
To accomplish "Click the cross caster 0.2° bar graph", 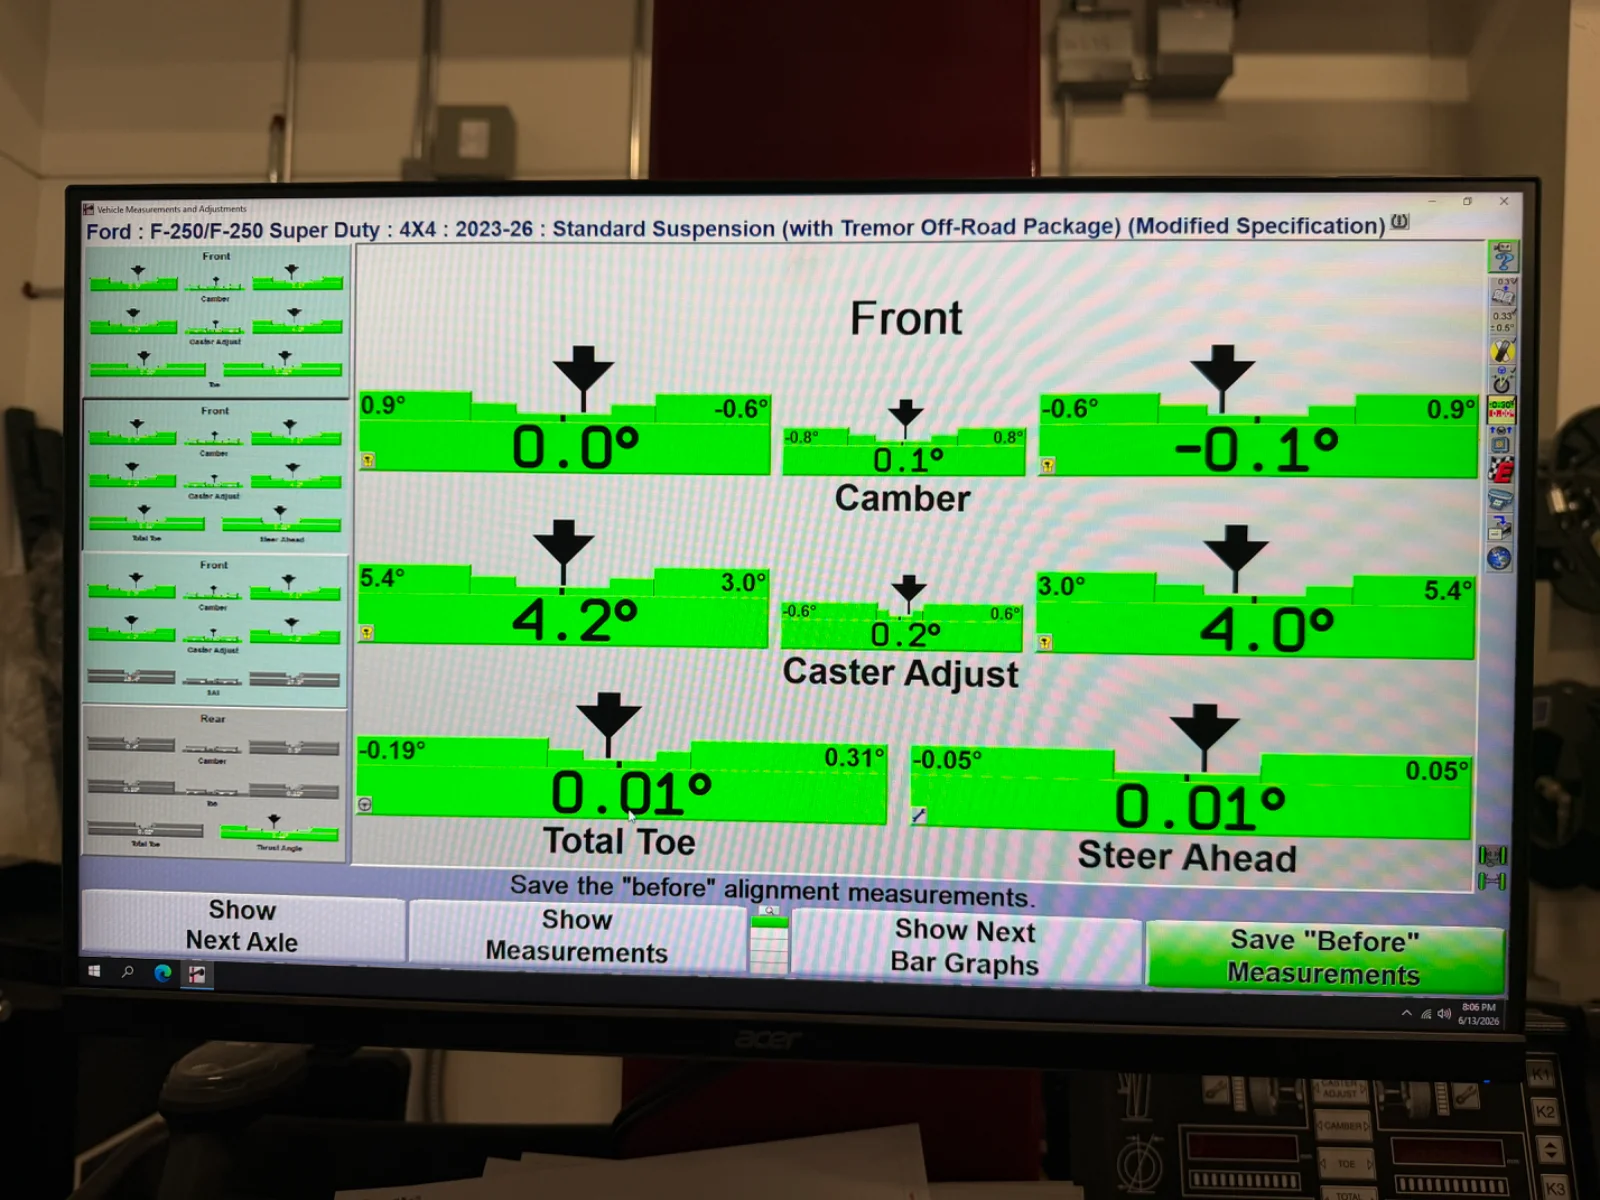I will pos(901,626).
